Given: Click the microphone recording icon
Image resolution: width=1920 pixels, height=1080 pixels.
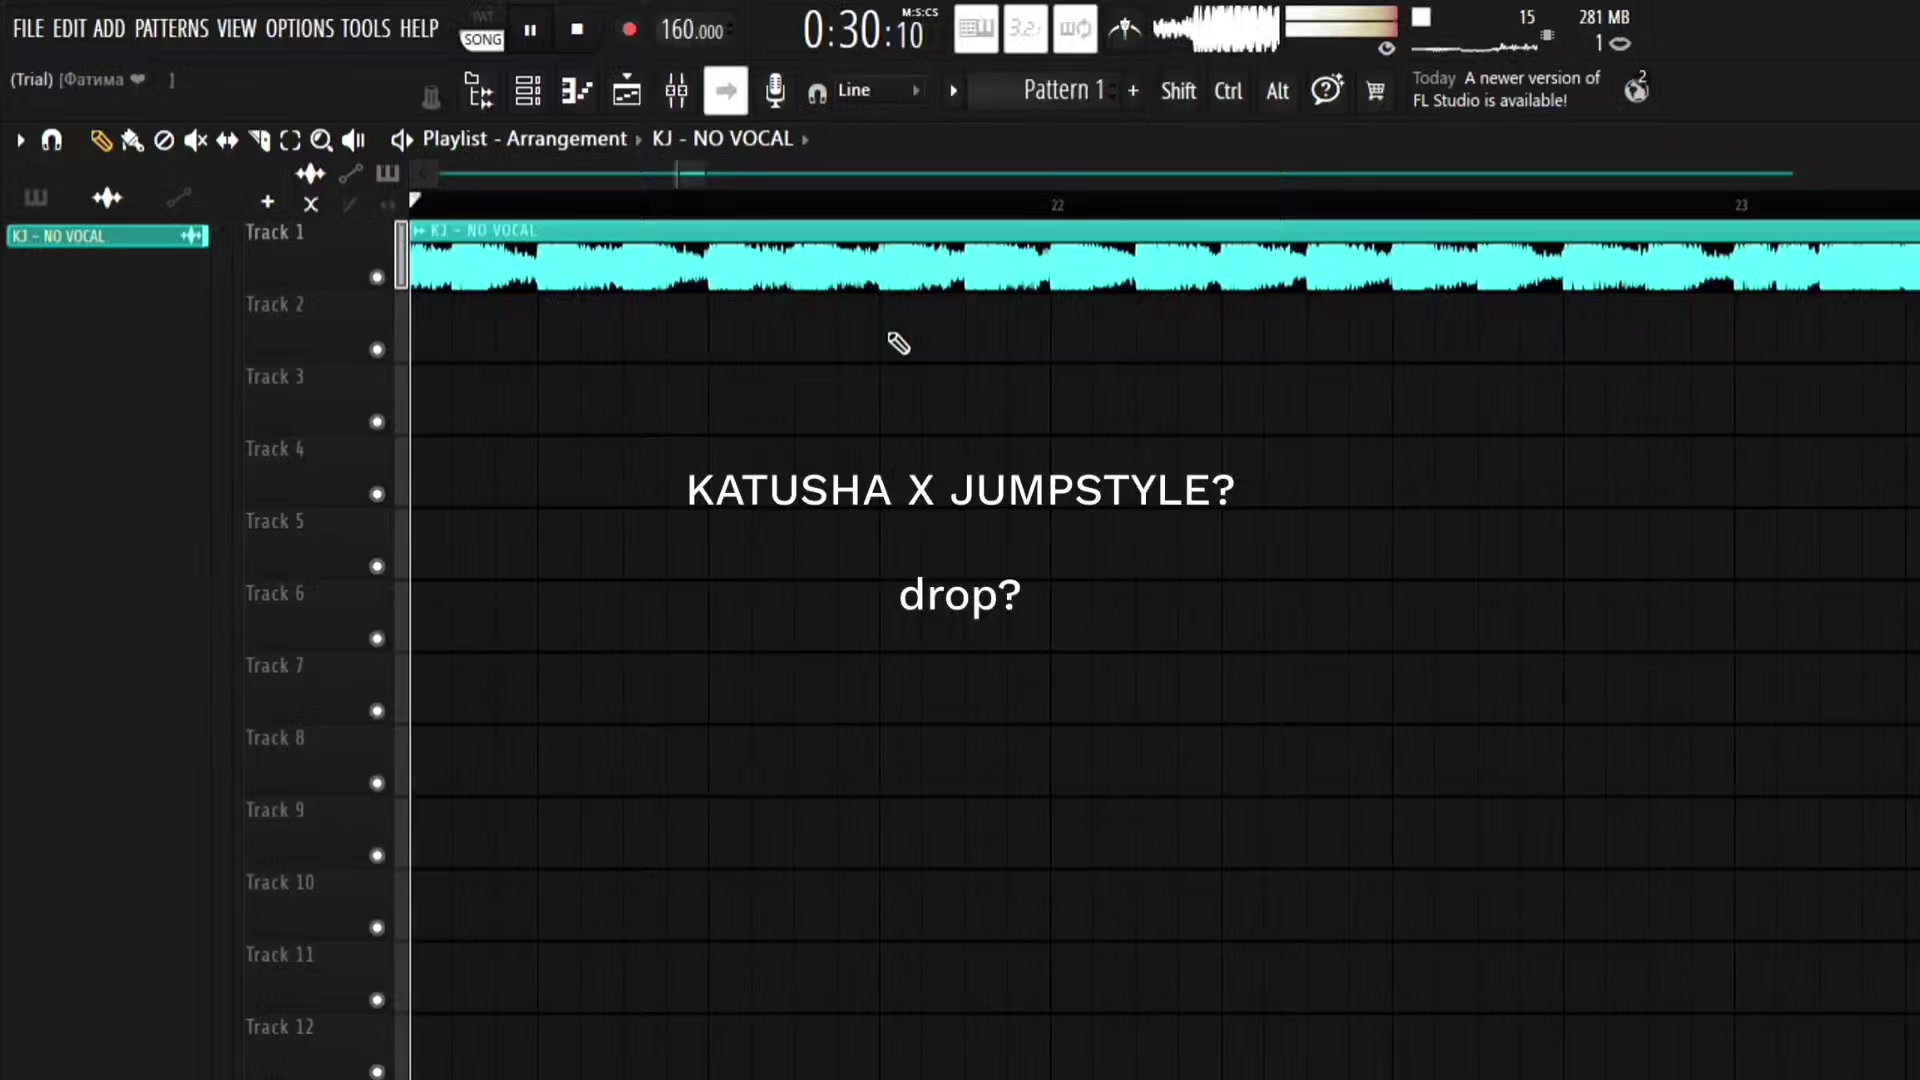Looking at the screenshot, I should tap(775, 91).
